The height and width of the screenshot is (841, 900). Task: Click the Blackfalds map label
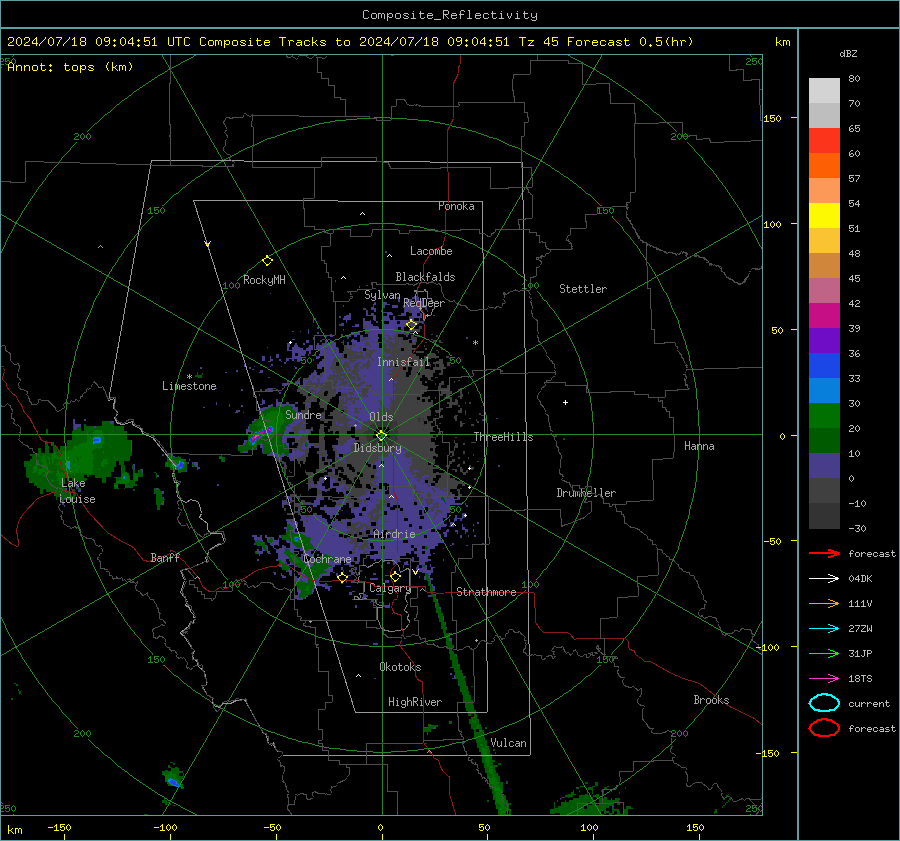[425, 277]
